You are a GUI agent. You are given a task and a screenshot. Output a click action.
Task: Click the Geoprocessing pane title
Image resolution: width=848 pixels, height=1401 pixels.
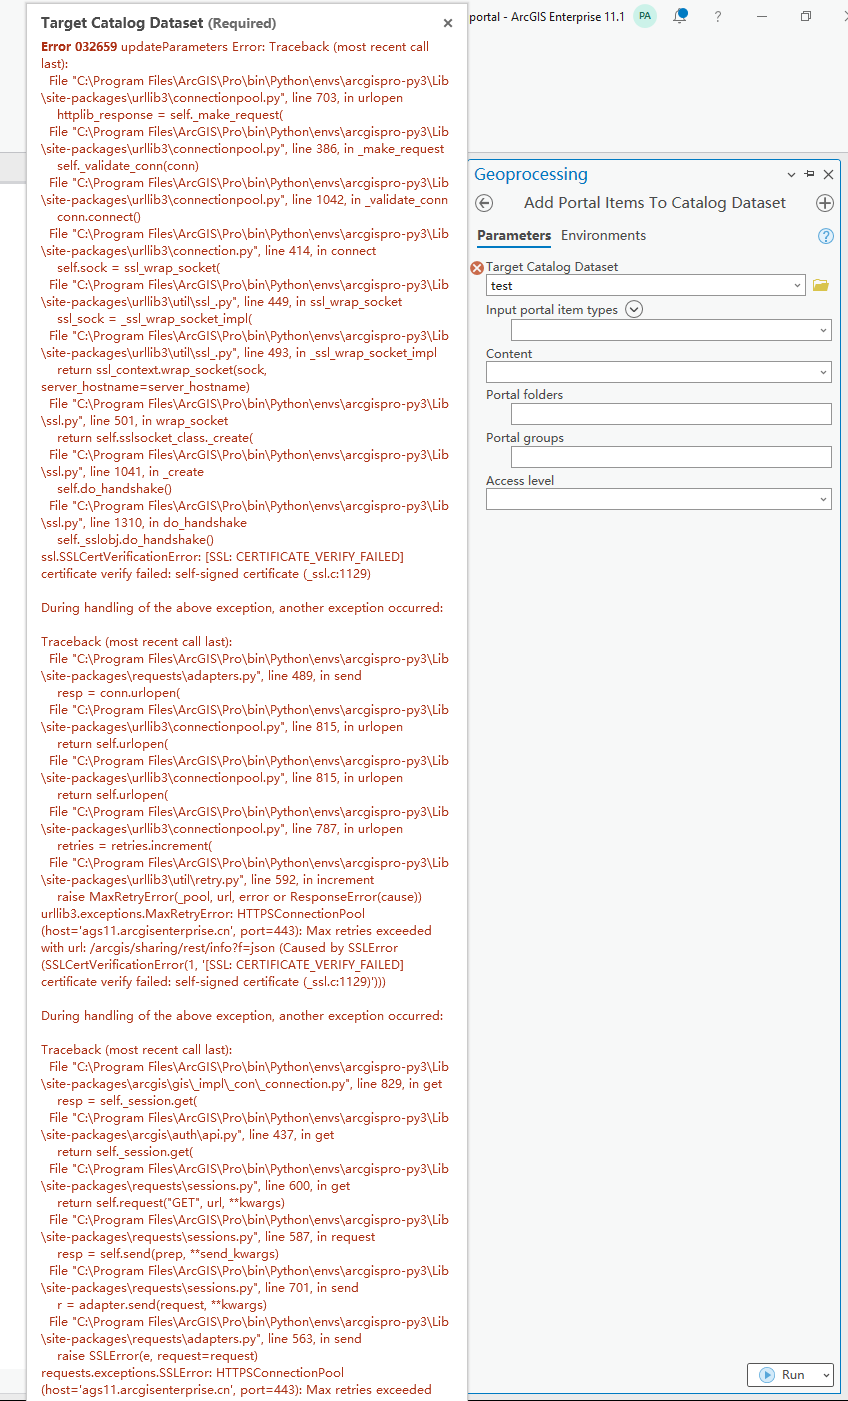click(x=531, y=174)
